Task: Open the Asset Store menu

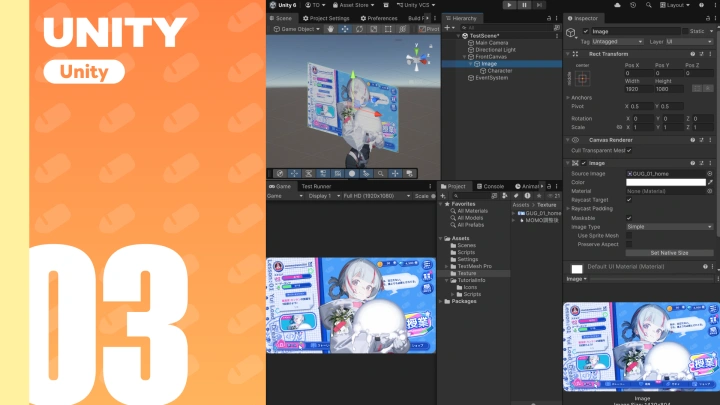Action: (354, 5)
